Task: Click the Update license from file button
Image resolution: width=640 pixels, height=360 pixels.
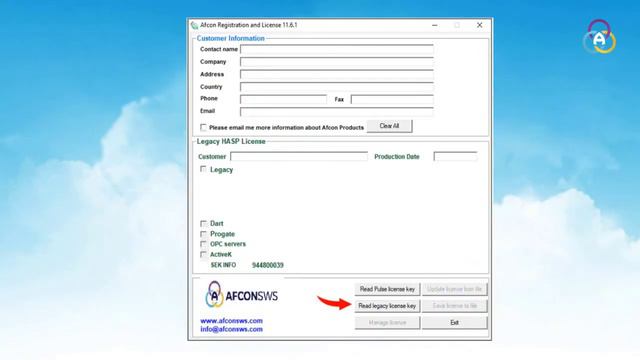Action: click(454, 289)
